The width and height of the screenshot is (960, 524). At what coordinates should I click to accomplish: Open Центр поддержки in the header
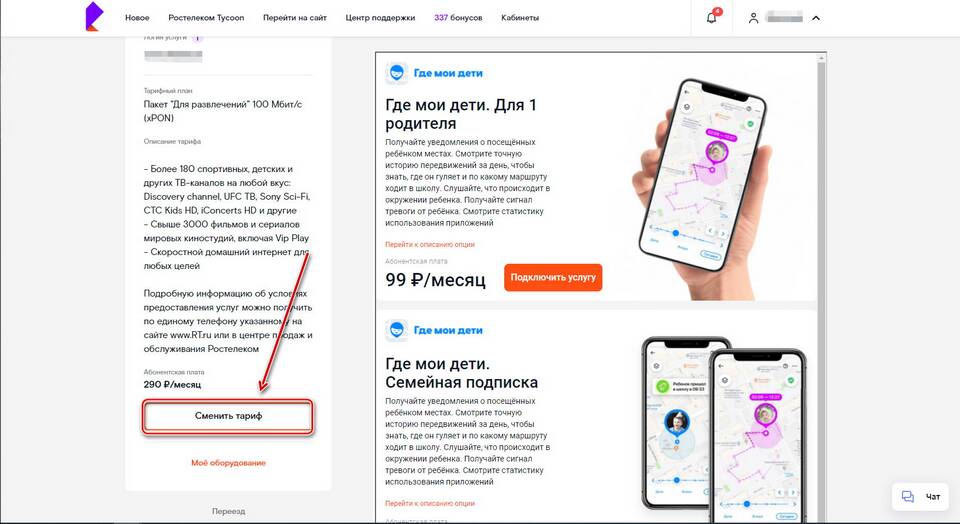(380, 18)
